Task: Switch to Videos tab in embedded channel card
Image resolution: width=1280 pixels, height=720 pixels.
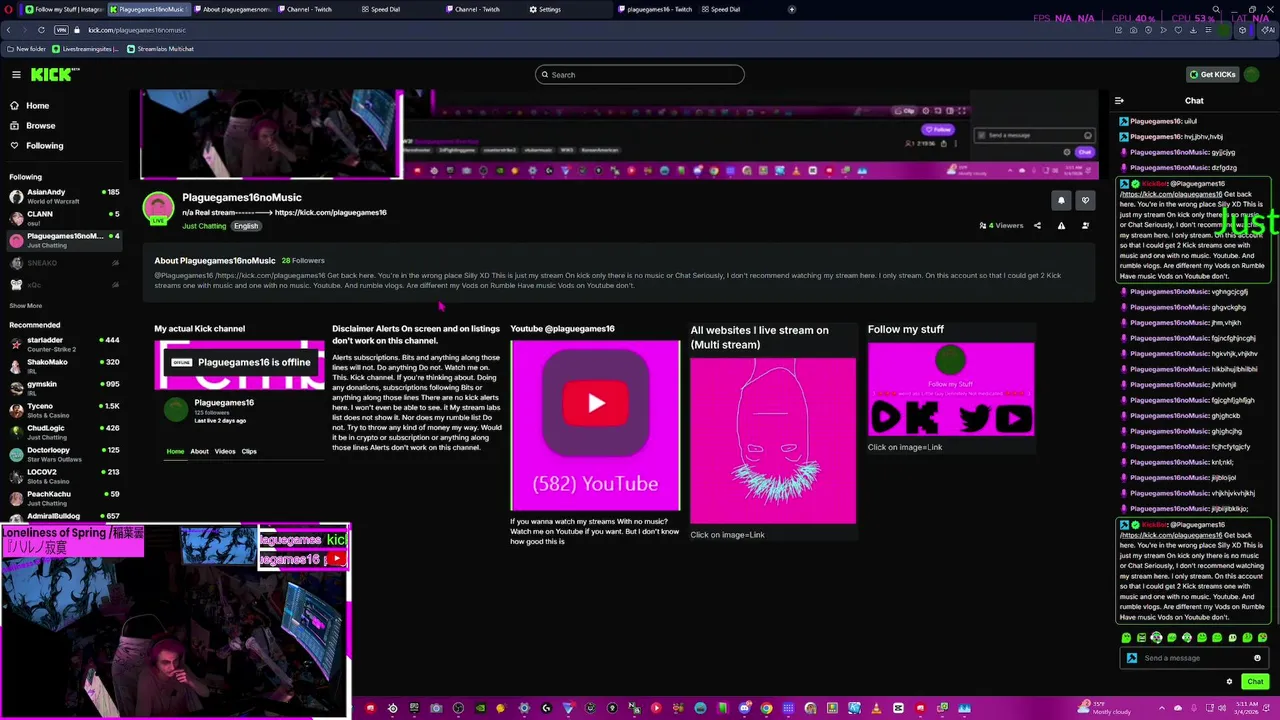Action: [225, 452]
